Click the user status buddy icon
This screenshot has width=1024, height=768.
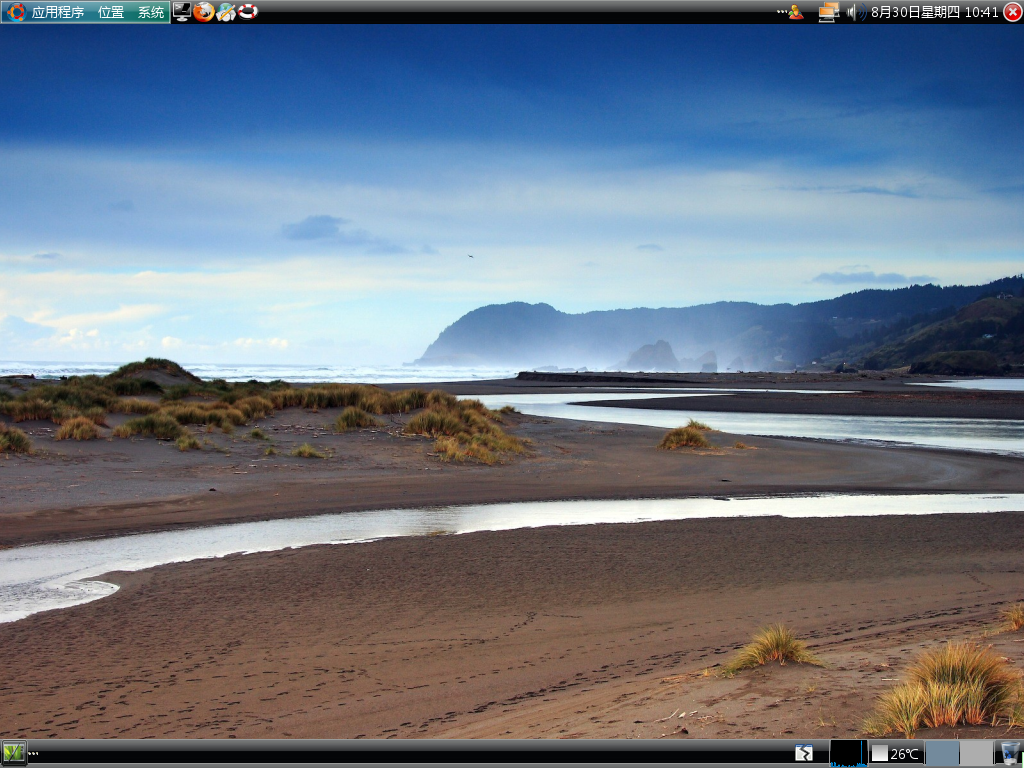[795, 12]
